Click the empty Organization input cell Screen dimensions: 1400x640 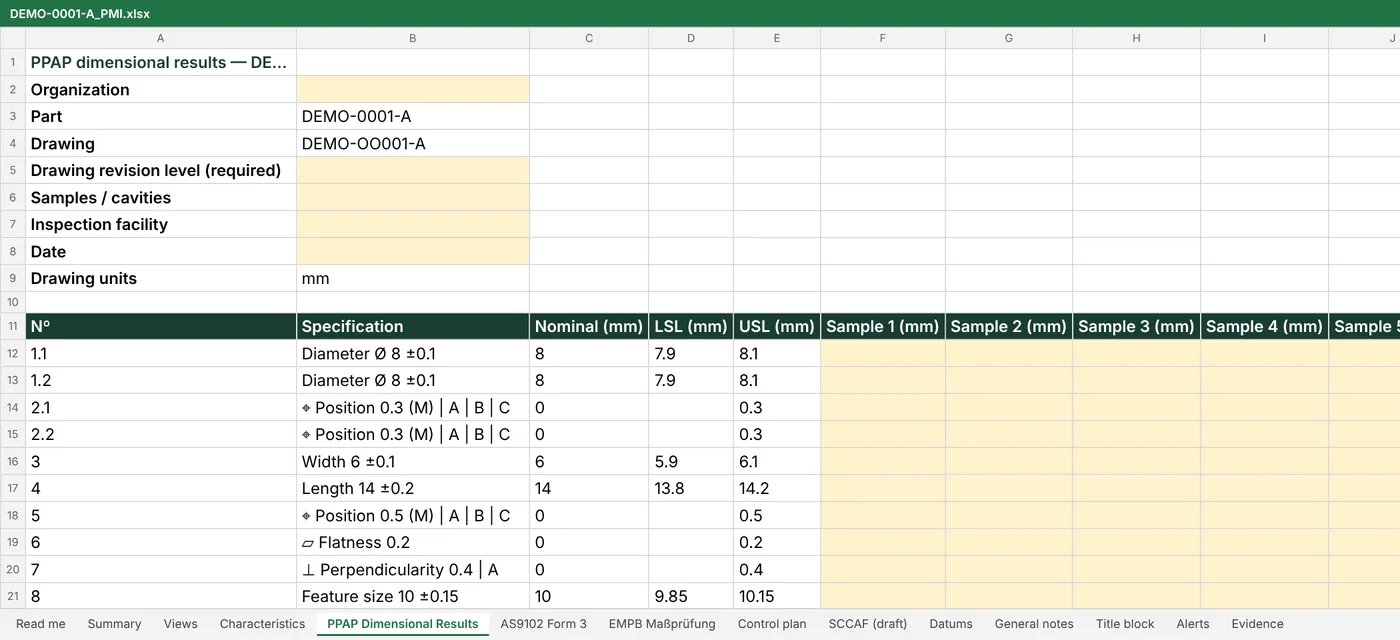pyautogui.click(x=413, y=89)
